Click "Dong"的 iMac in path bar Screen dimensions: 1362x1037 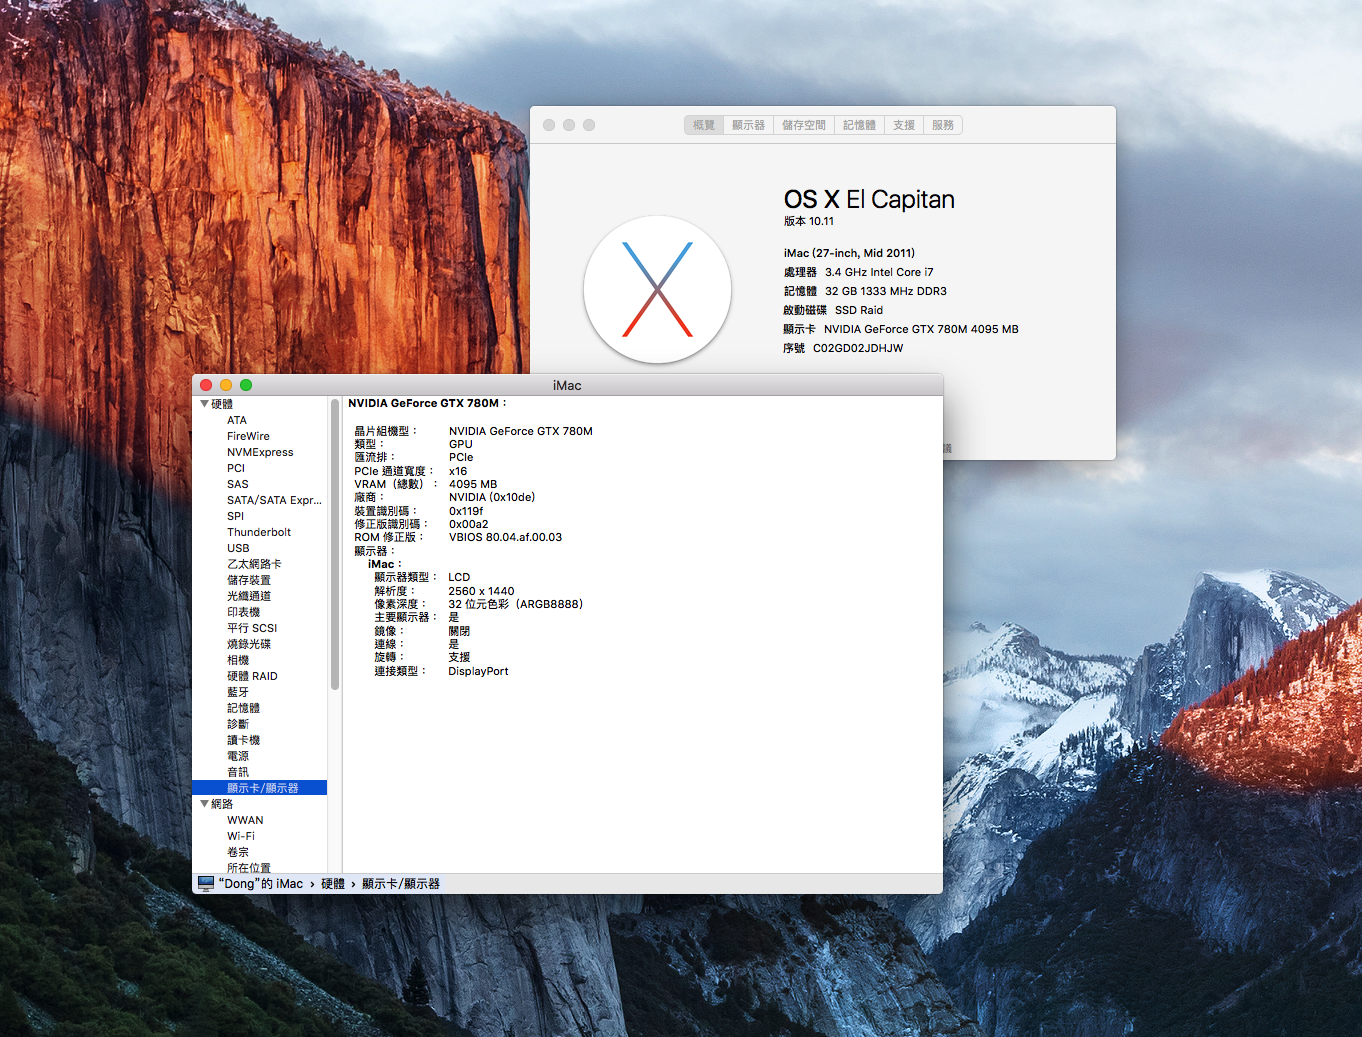tap(260, 884)
